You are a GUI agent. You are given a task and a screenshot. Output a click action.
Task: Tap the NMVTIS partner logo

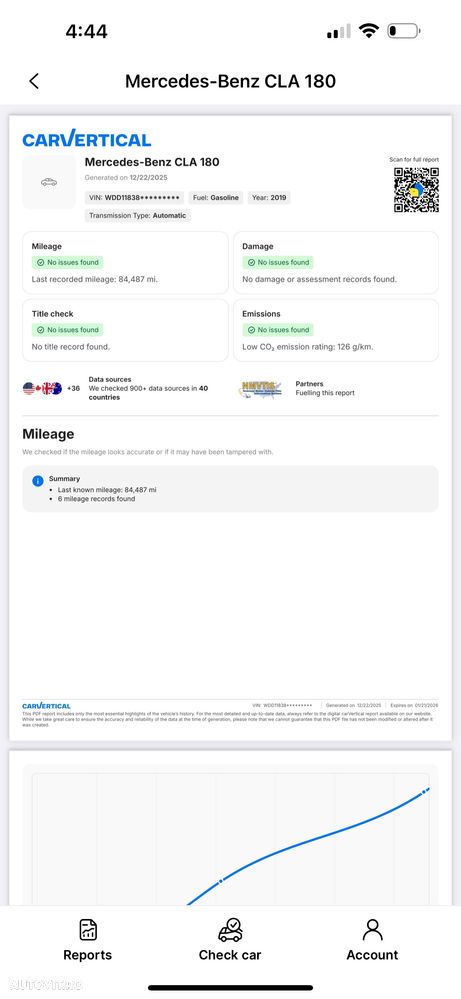pyautogui.click(x=261, y=389)
